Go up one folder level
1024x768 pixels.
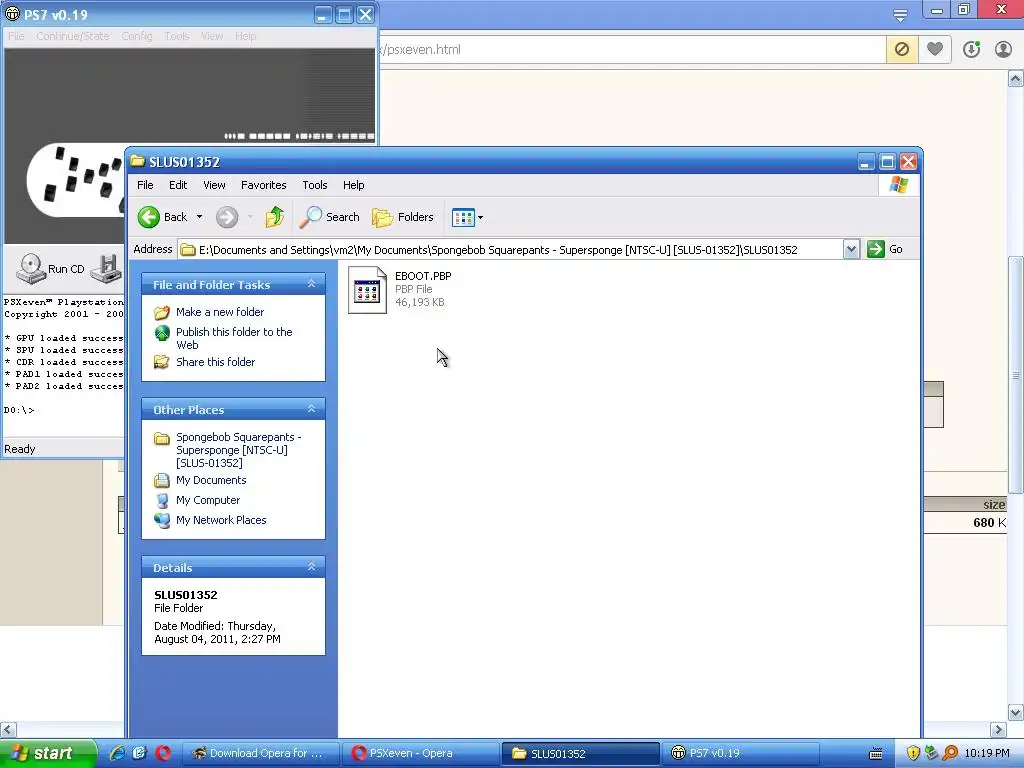click(x=275, y=217)
